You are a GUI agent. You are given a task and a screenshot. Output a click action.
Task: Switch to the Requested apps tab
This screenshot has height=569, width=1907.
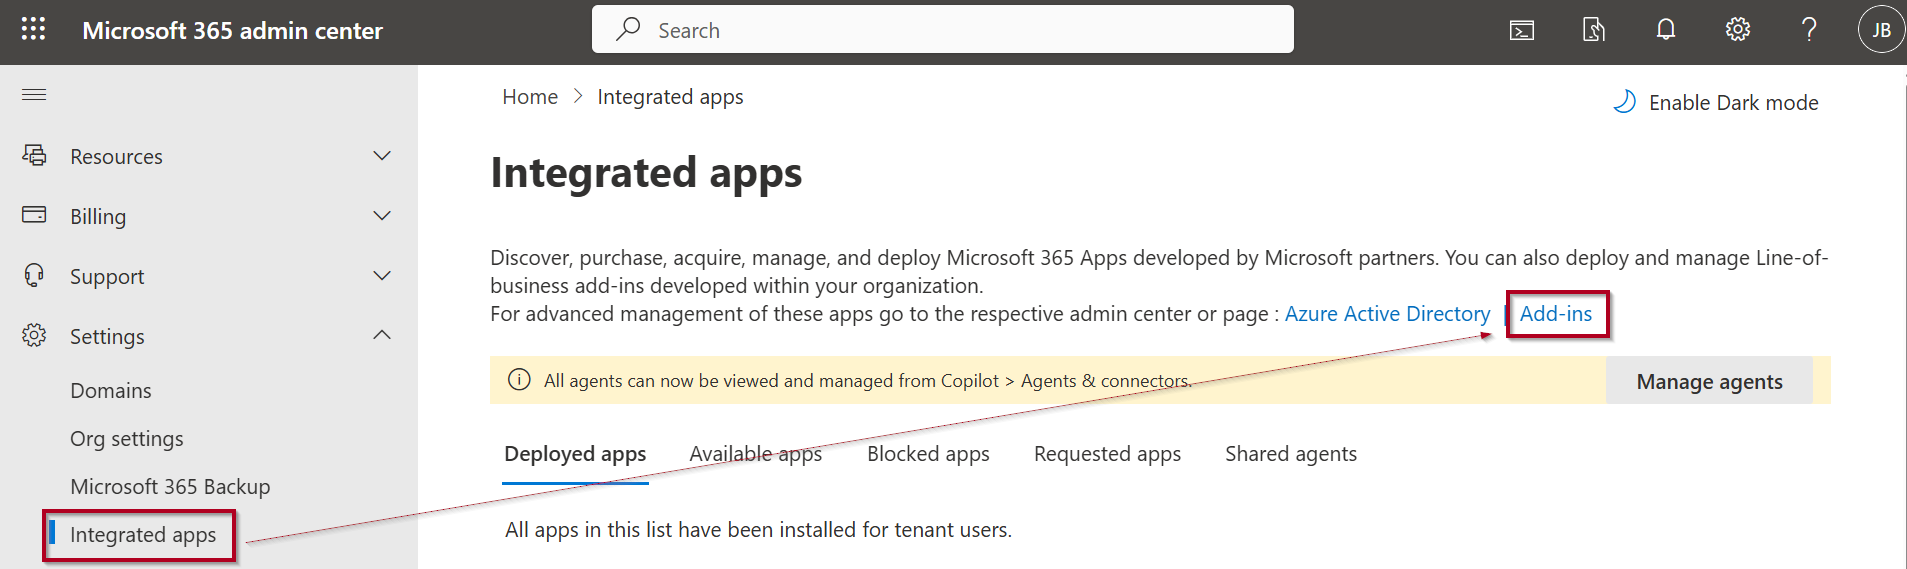(1107, 454)
